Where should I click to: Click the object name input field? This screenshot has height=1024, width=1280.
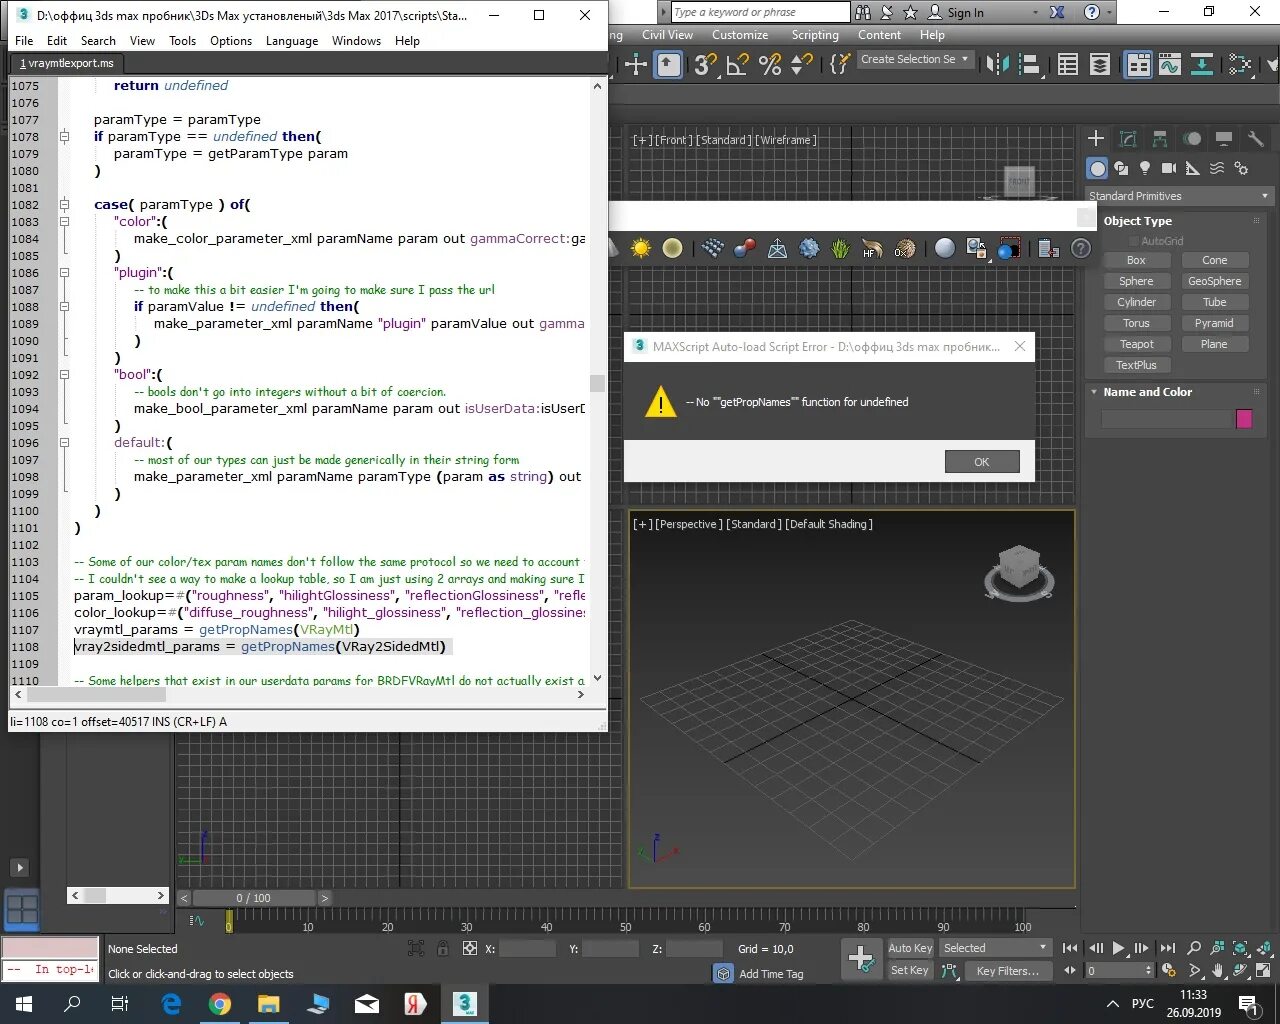1166,419
